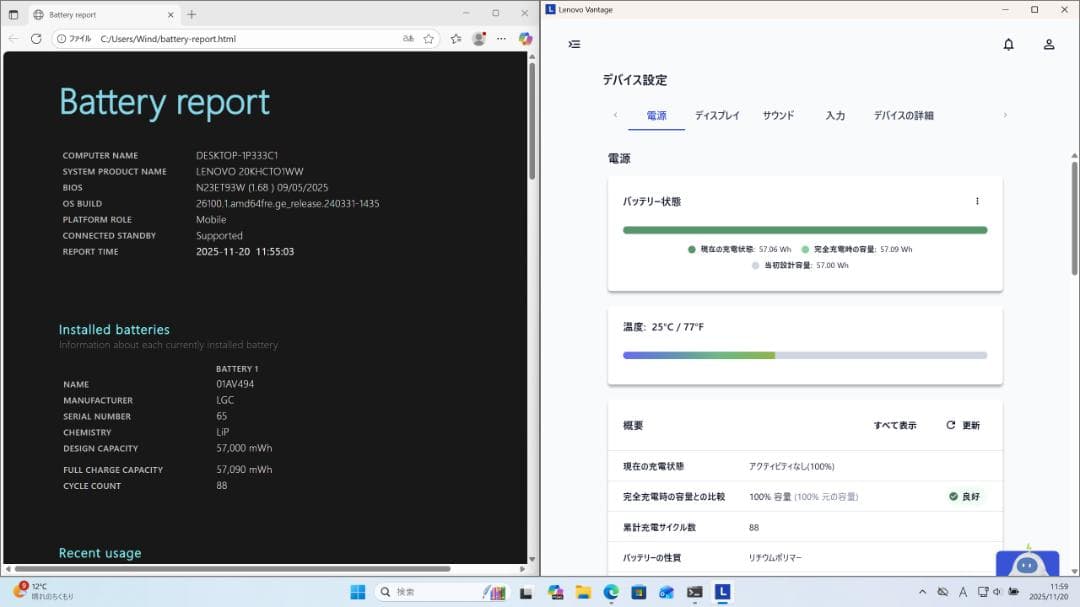1080x607 pixels.
Task: Switch to the ディスプレイ tab
Action: click(719, 115)
